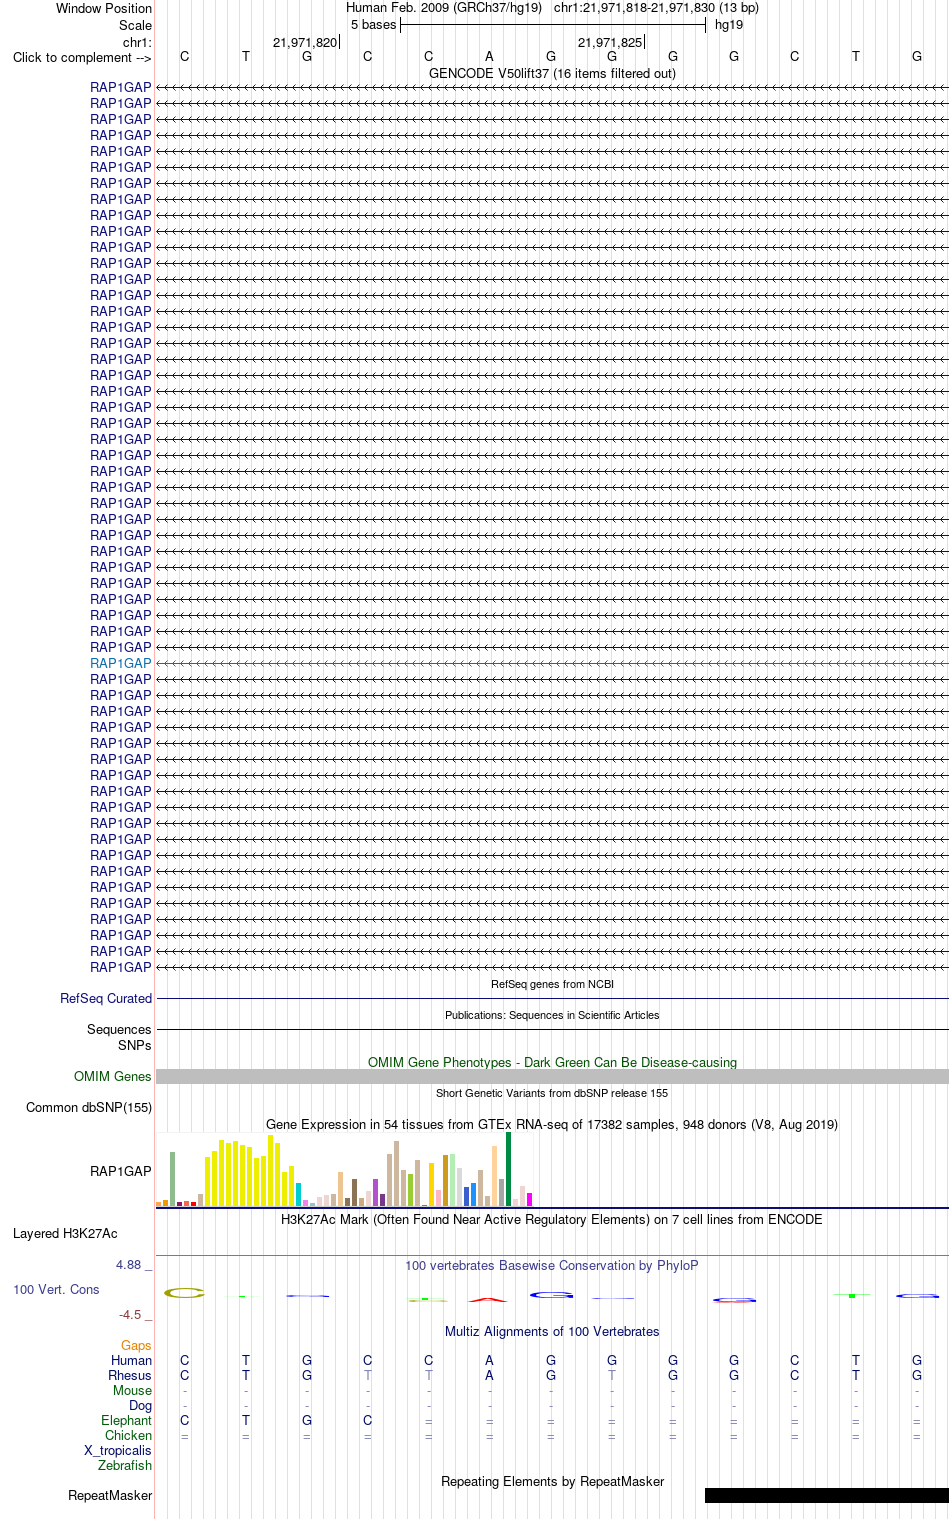
Task: Click the "RefSeq genes from NCBI" track title
Action: coord(552,984)
